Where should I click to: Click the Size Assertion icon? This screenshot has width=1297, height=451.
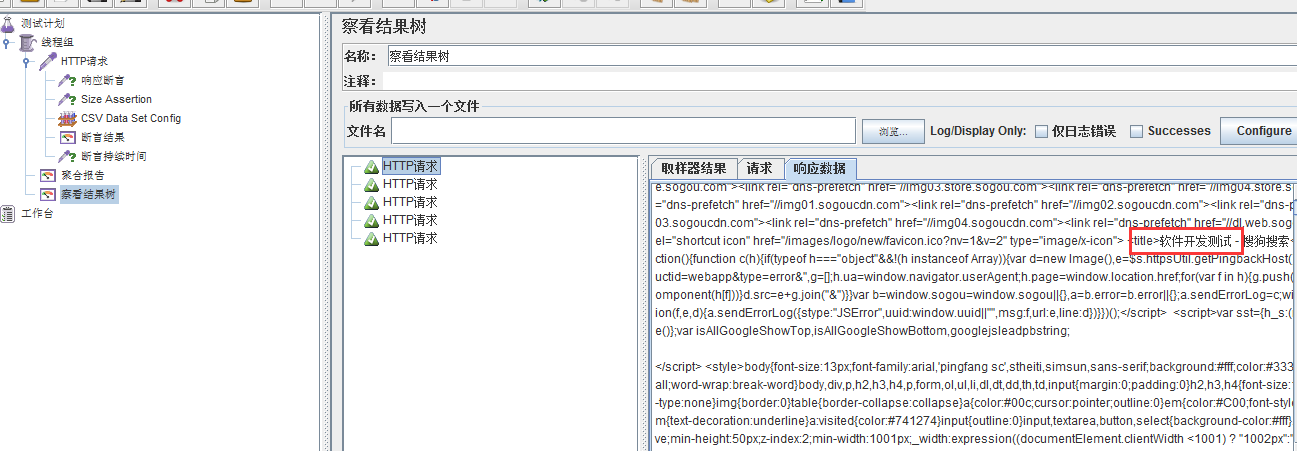pyautogui.click(x=67, y=99)
